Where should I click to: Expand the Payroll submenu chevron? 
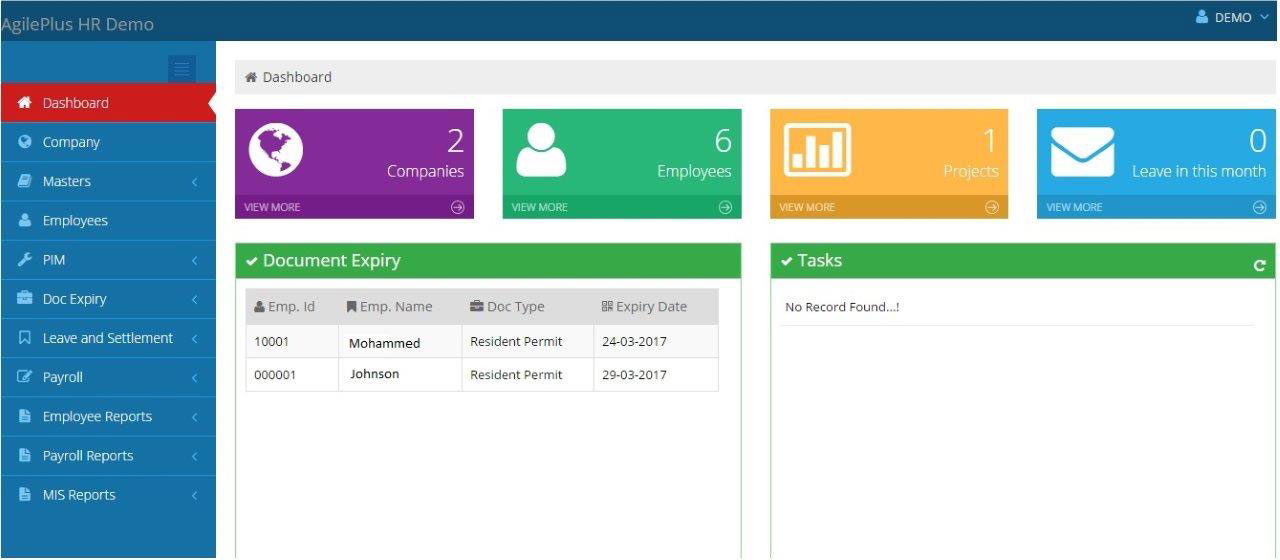(x=194, y=377)
